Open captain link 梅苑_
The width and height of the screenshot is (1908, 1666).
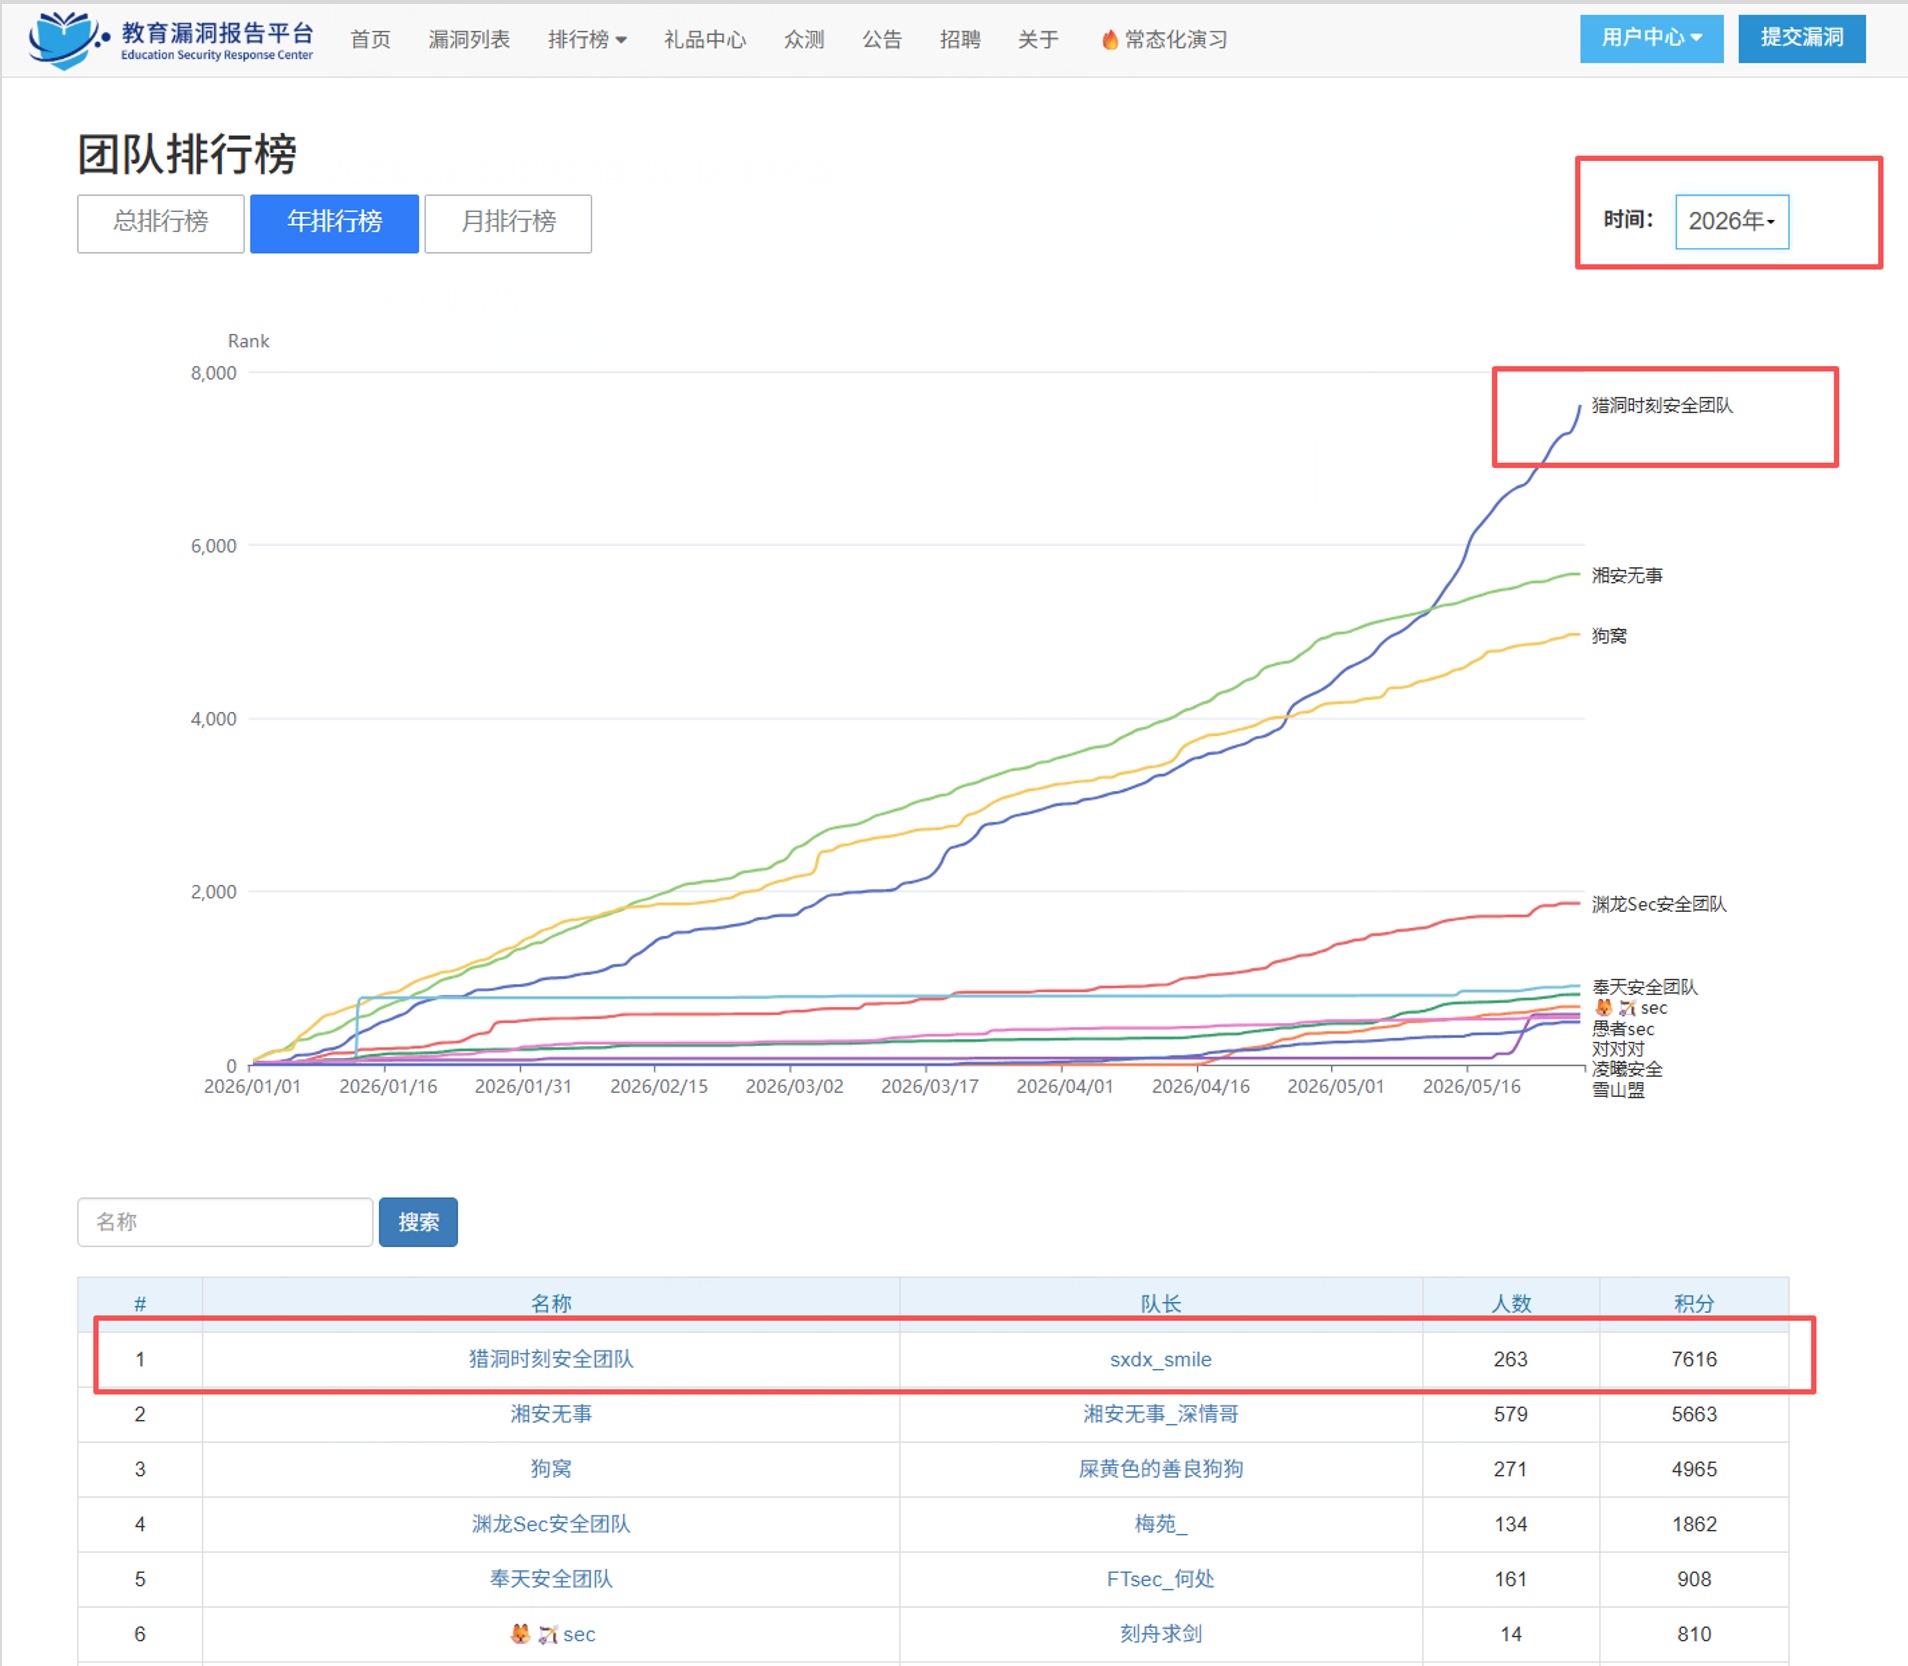pyautogui.click(x=1160, y=1524)
